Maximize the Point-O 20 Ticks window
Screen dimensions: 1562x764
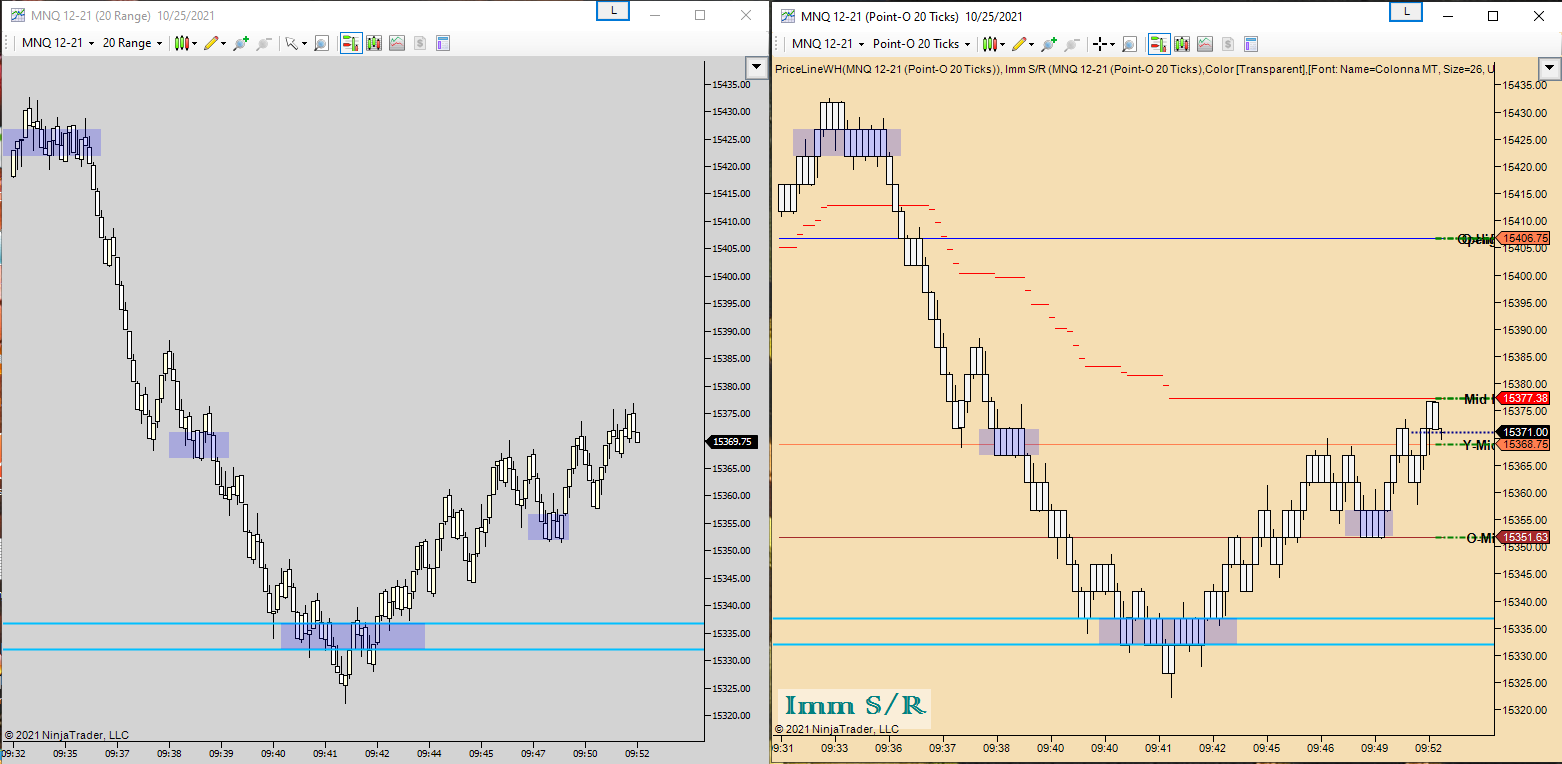[1493, 15]
